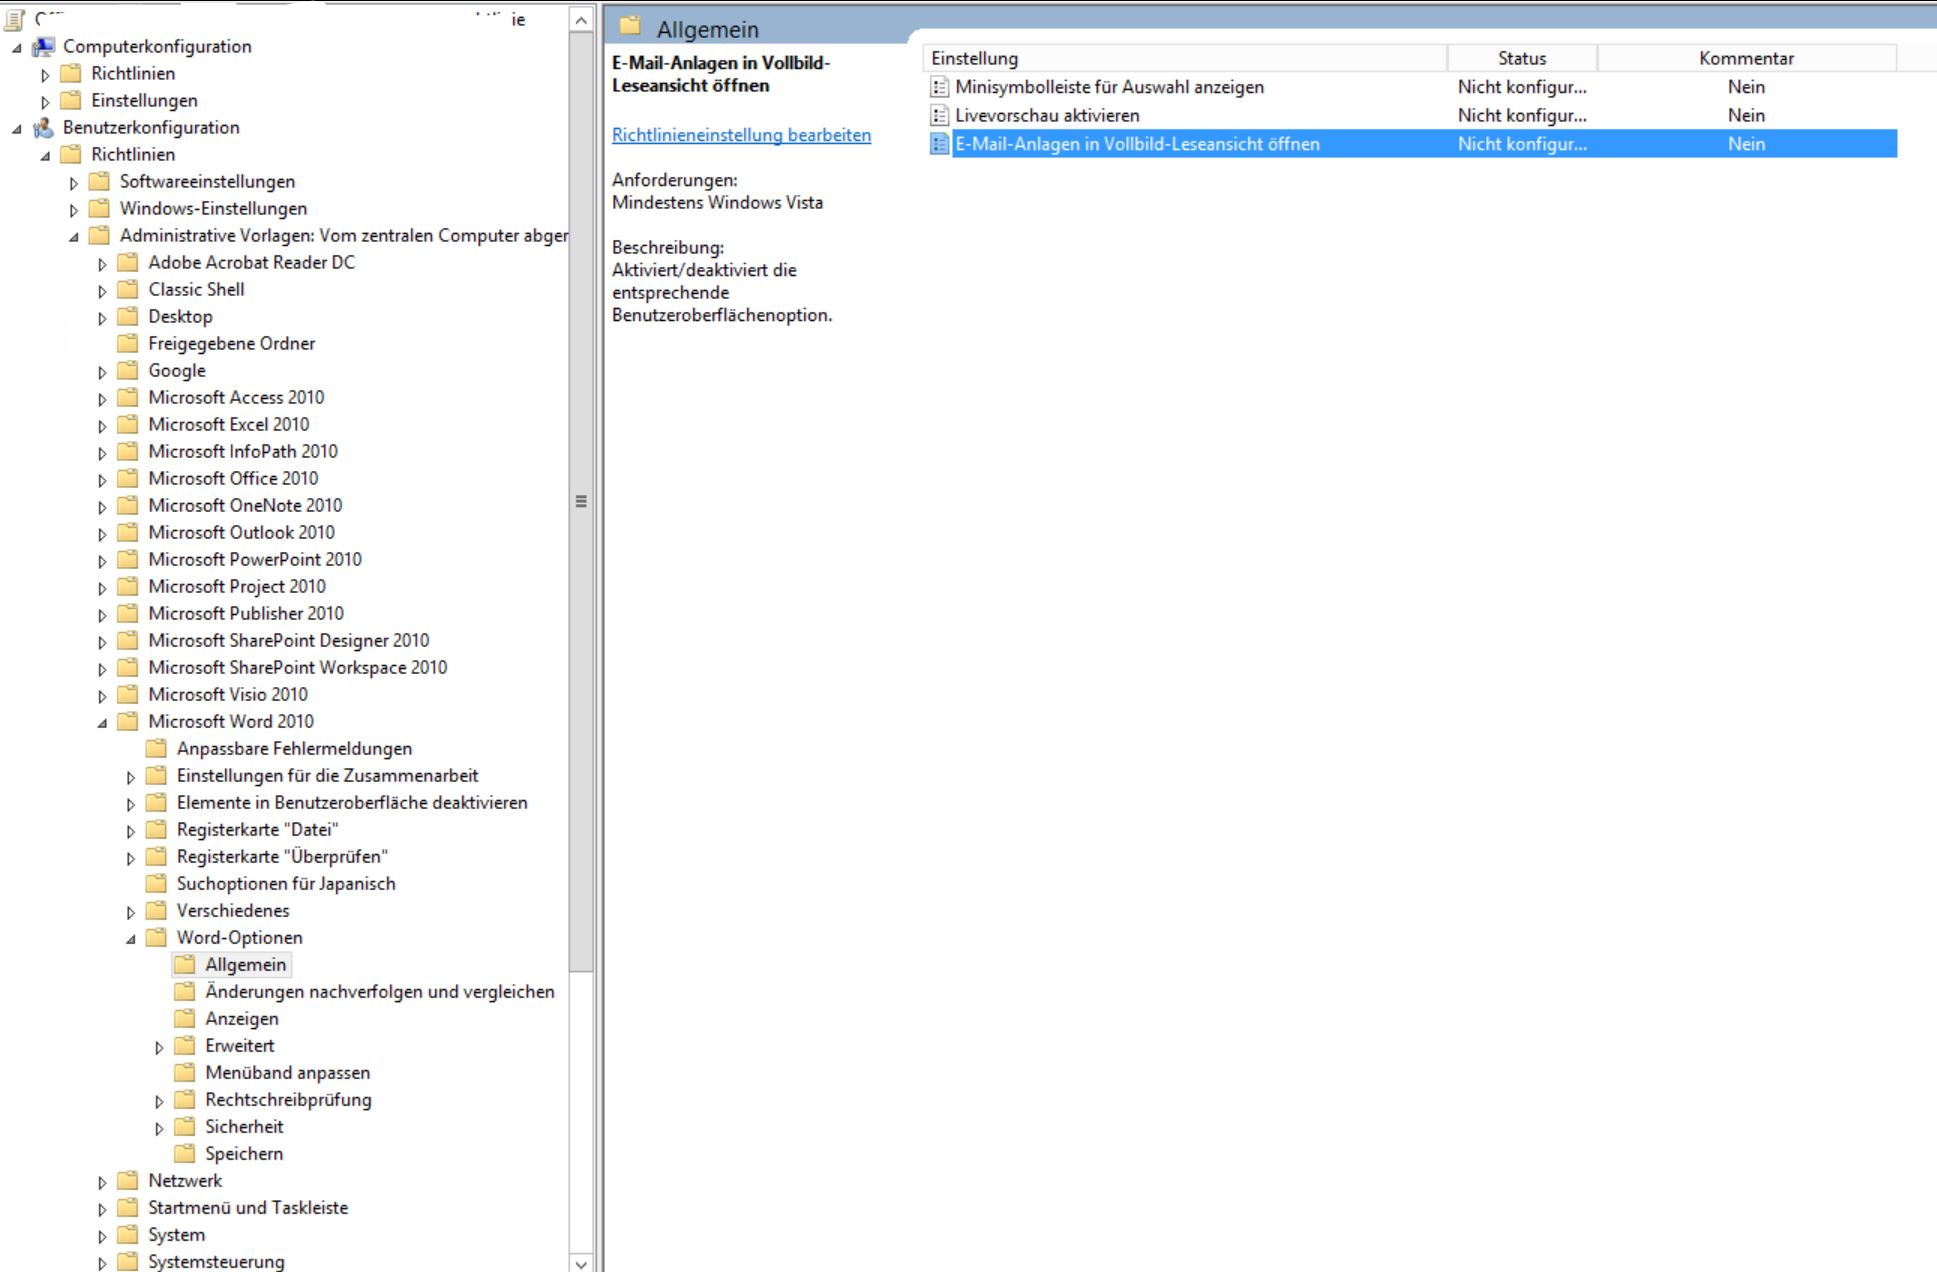Expand the Microsoft Excel 2010 node
Image resolution: width=1937 pixels, height=1272 pixels.
102,426
